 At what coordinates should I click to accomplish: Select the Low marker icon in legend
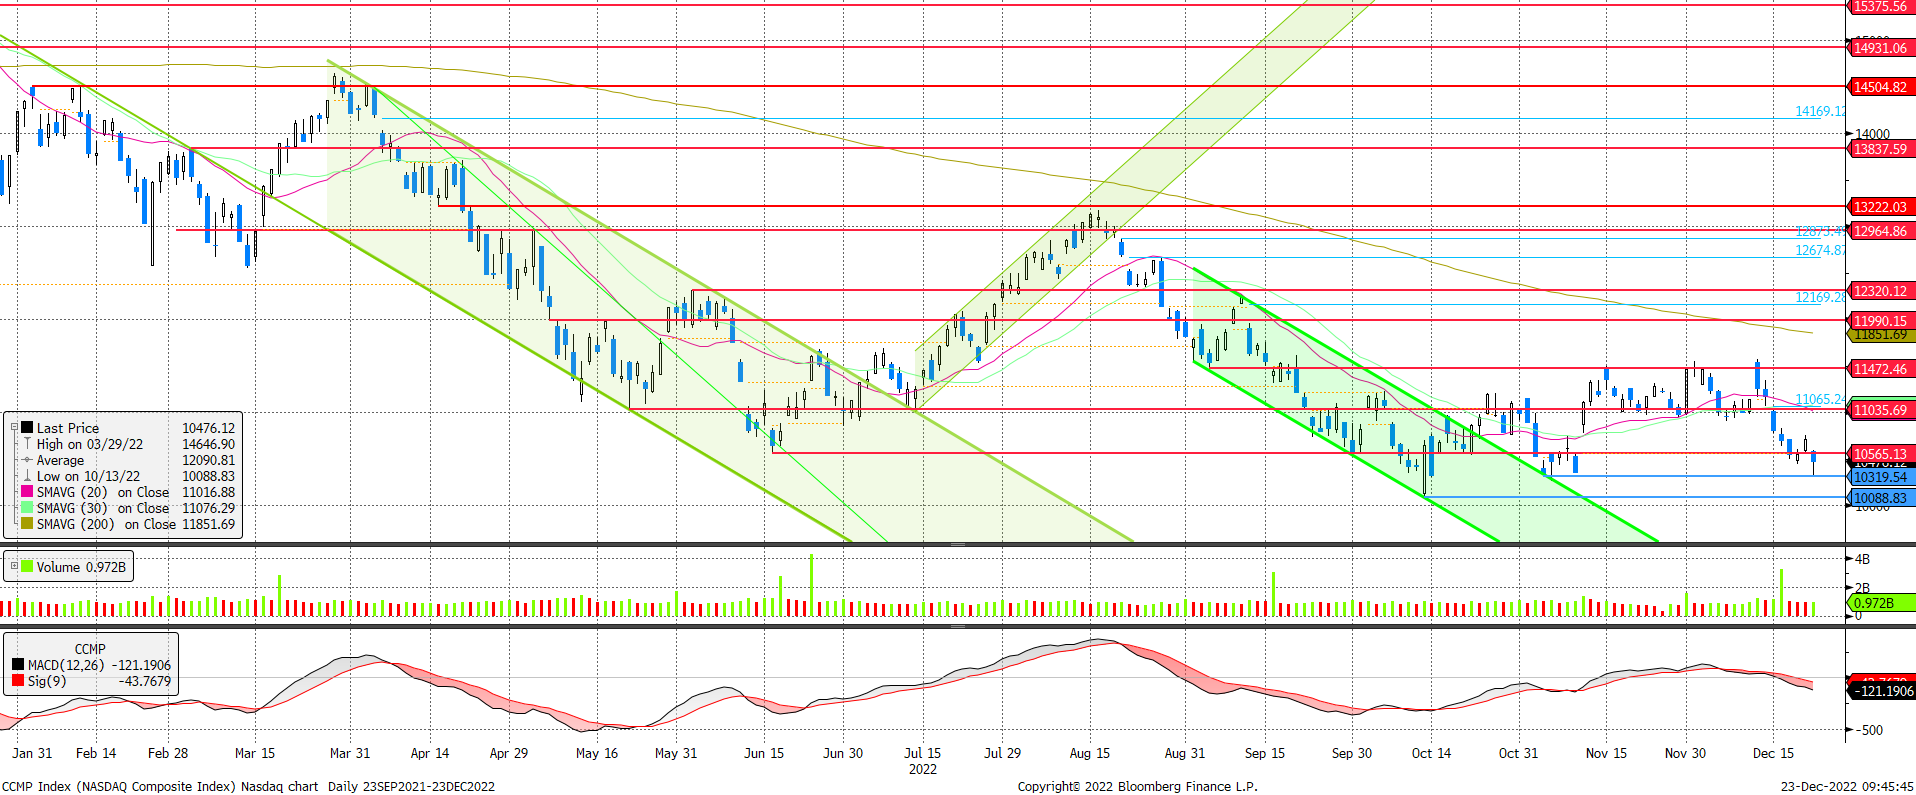pyautogui.click(x=27, y=476)
